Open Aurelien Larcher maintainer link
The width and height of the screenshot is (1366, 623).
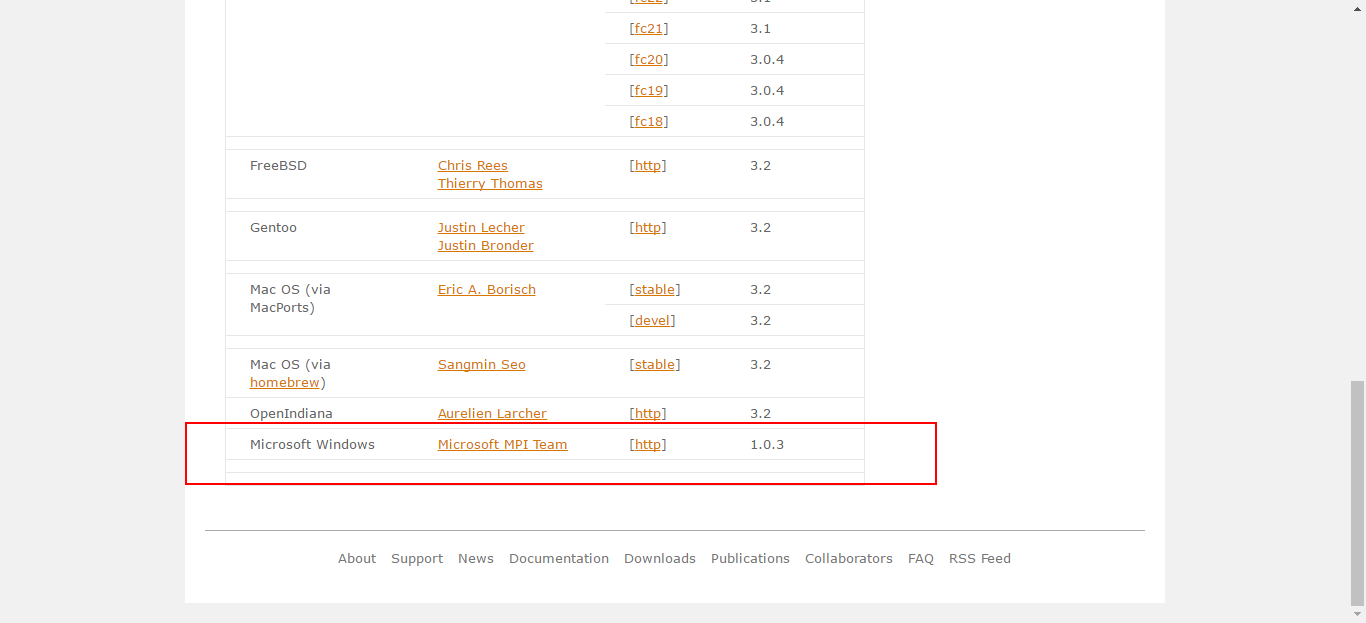coord(492,413)
